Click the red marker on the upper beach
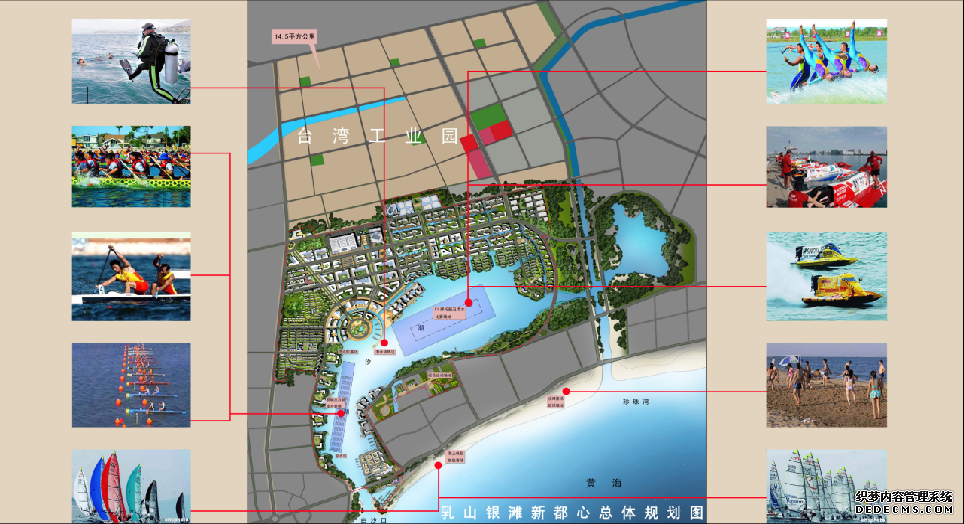Viewport: 964px width, 524px height. (x=566, y=390)
